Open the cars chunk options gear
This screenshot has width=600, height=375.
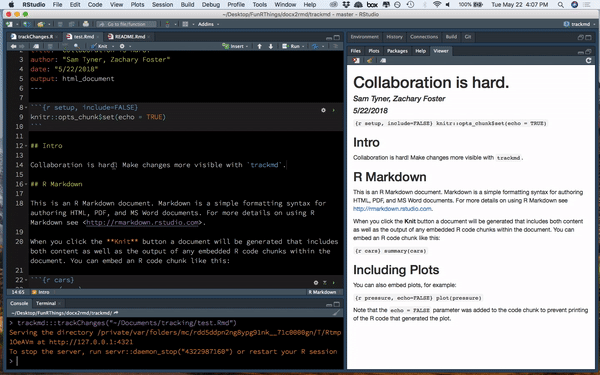click(316, 283)
